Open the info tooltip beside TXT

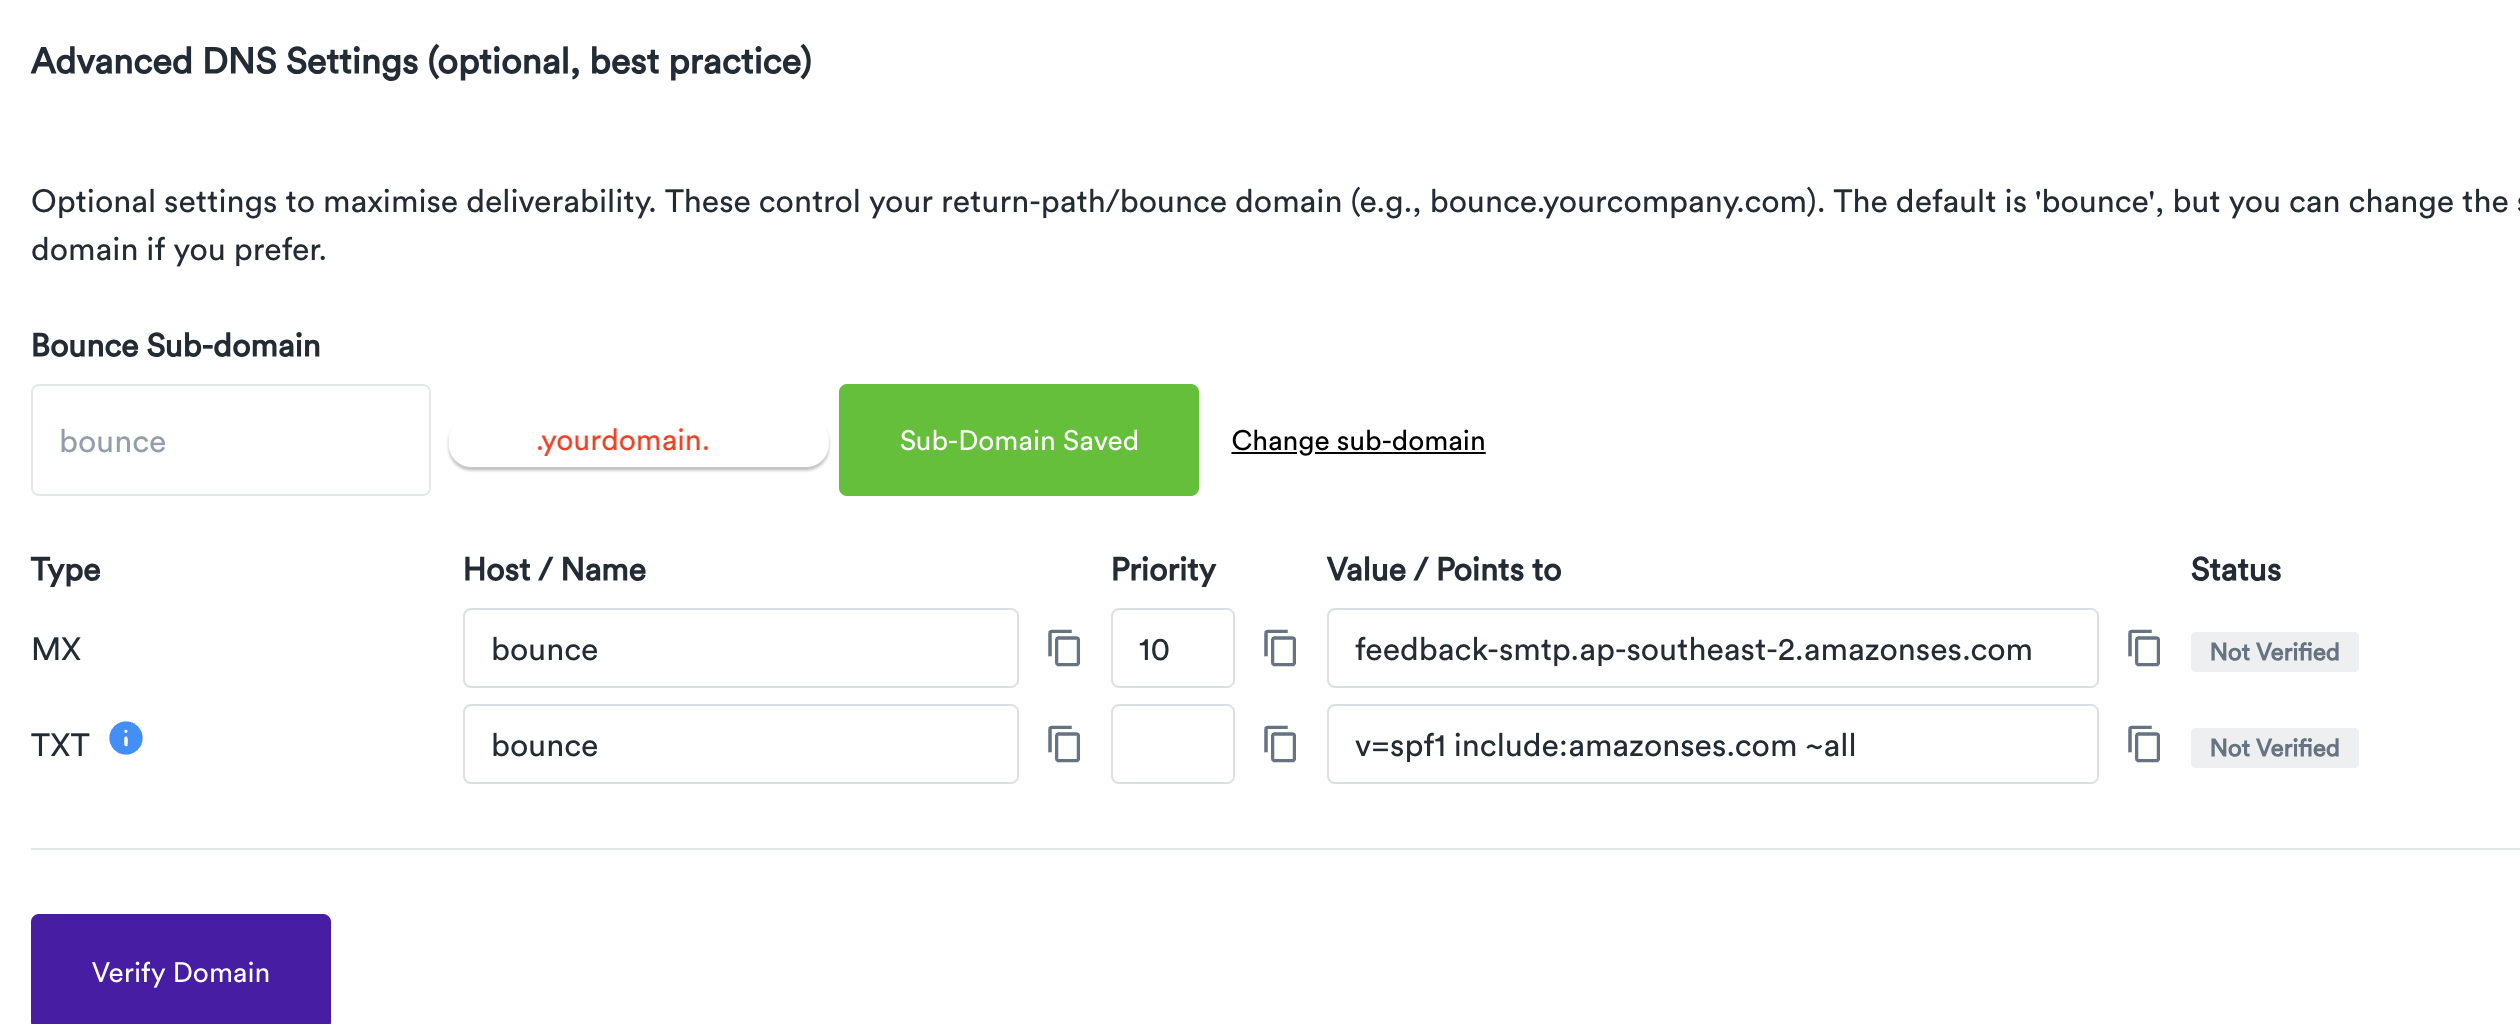[126, 740]
